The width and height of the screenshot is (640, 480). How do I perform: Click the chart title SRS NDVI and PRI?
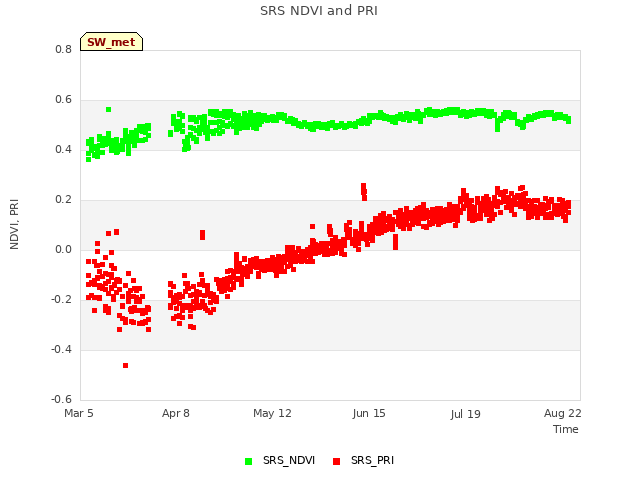click(x=319, y=10)
